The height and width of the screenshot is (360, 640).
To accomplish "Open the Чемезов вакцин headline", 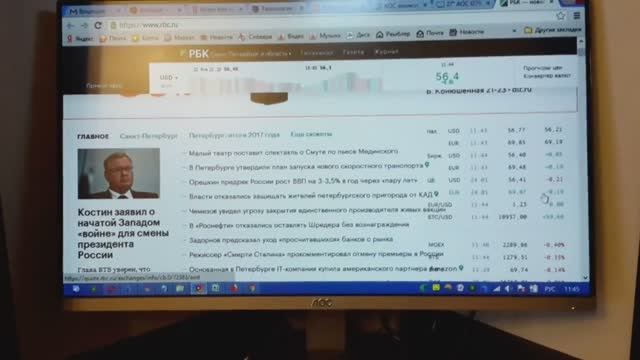I will click(x=317, y=211).
